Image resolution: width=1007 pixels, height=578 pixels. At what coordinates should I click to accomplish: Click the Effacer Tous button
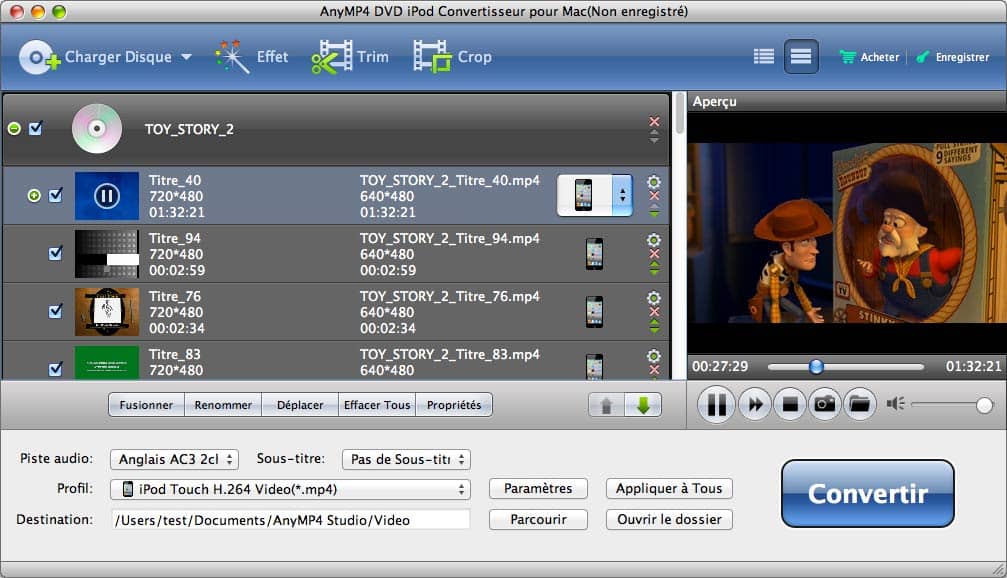tap(377, 405)
